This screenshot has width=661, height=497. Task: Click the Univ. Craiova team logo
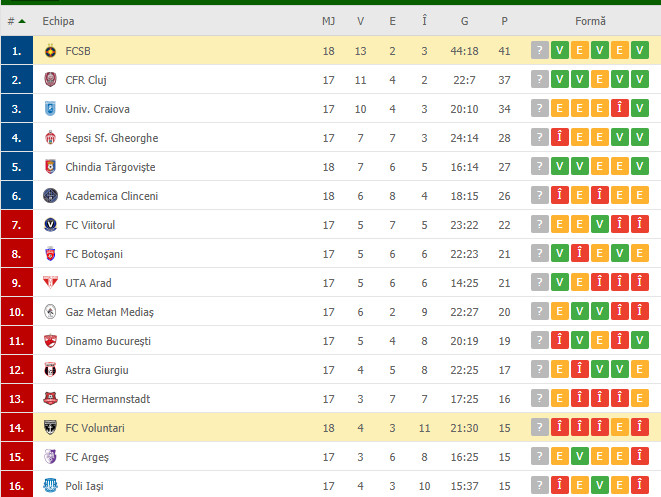pos(50,109)
